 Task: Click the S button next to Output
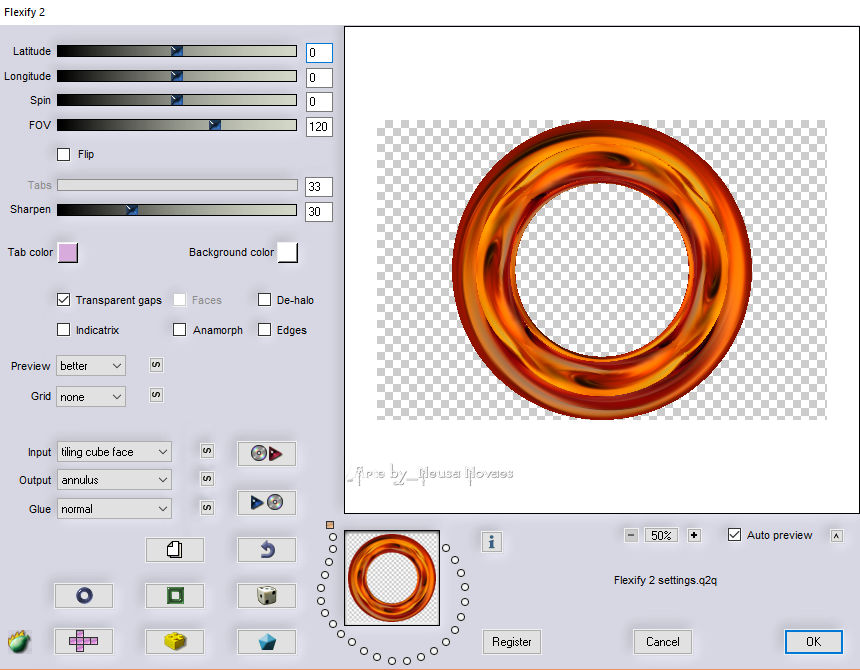(x=207, y=479)
